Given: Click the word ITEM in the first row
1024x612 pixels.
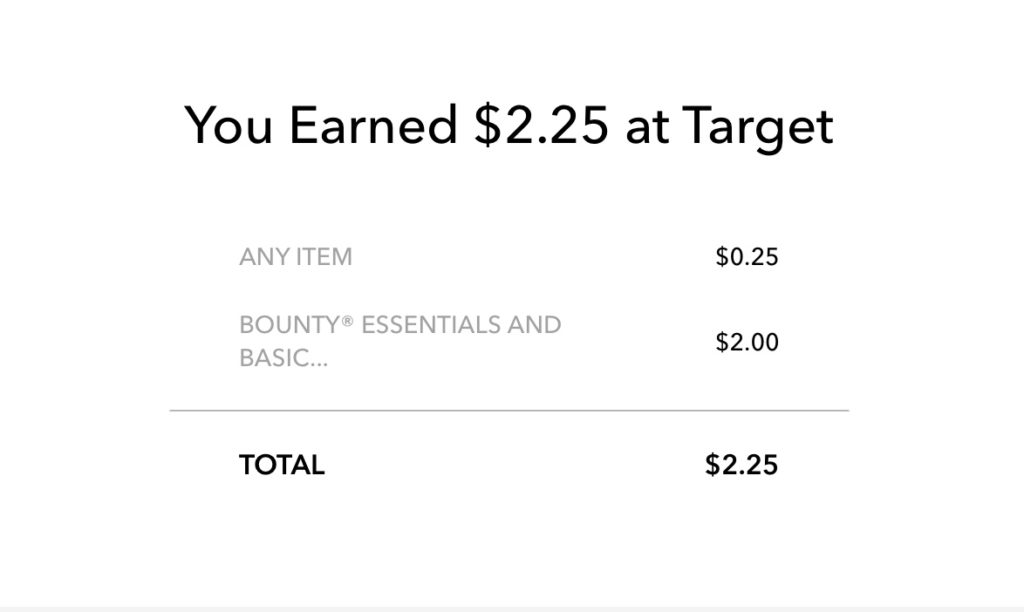Looking at the screenshot, I should pos(324,257).
